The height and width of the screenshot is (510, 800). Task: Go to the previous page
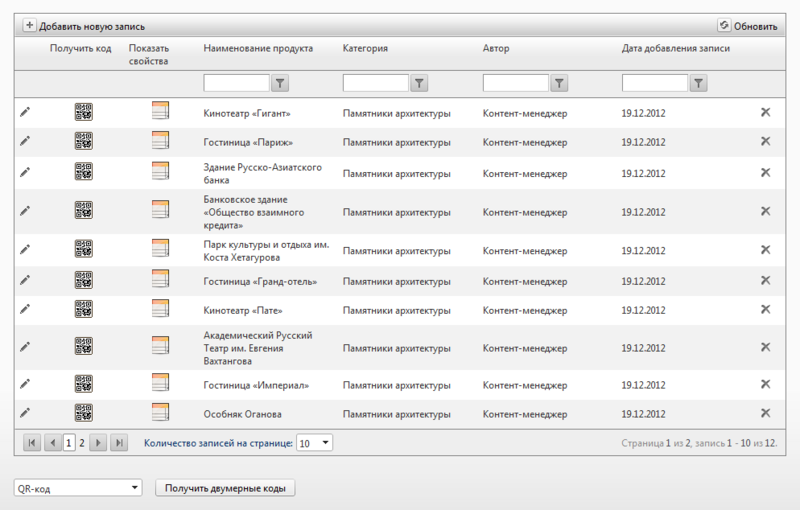[x=53, y=443]
